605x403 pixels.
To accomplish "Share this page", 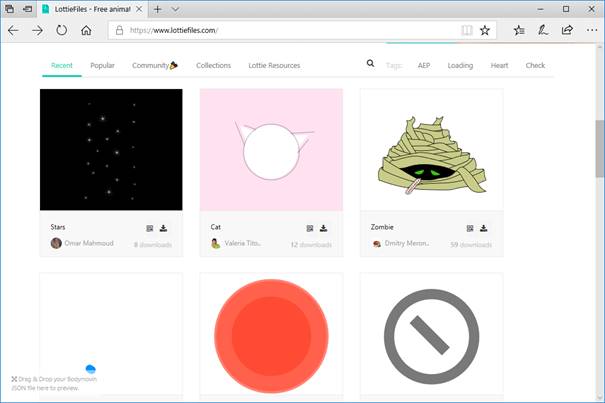I will tap(567, 30).
